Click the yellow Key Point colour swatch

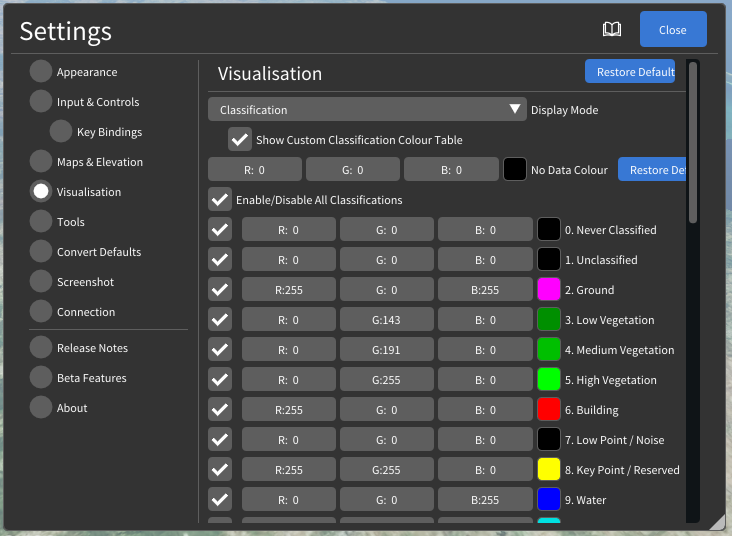(x=549, y=470)
